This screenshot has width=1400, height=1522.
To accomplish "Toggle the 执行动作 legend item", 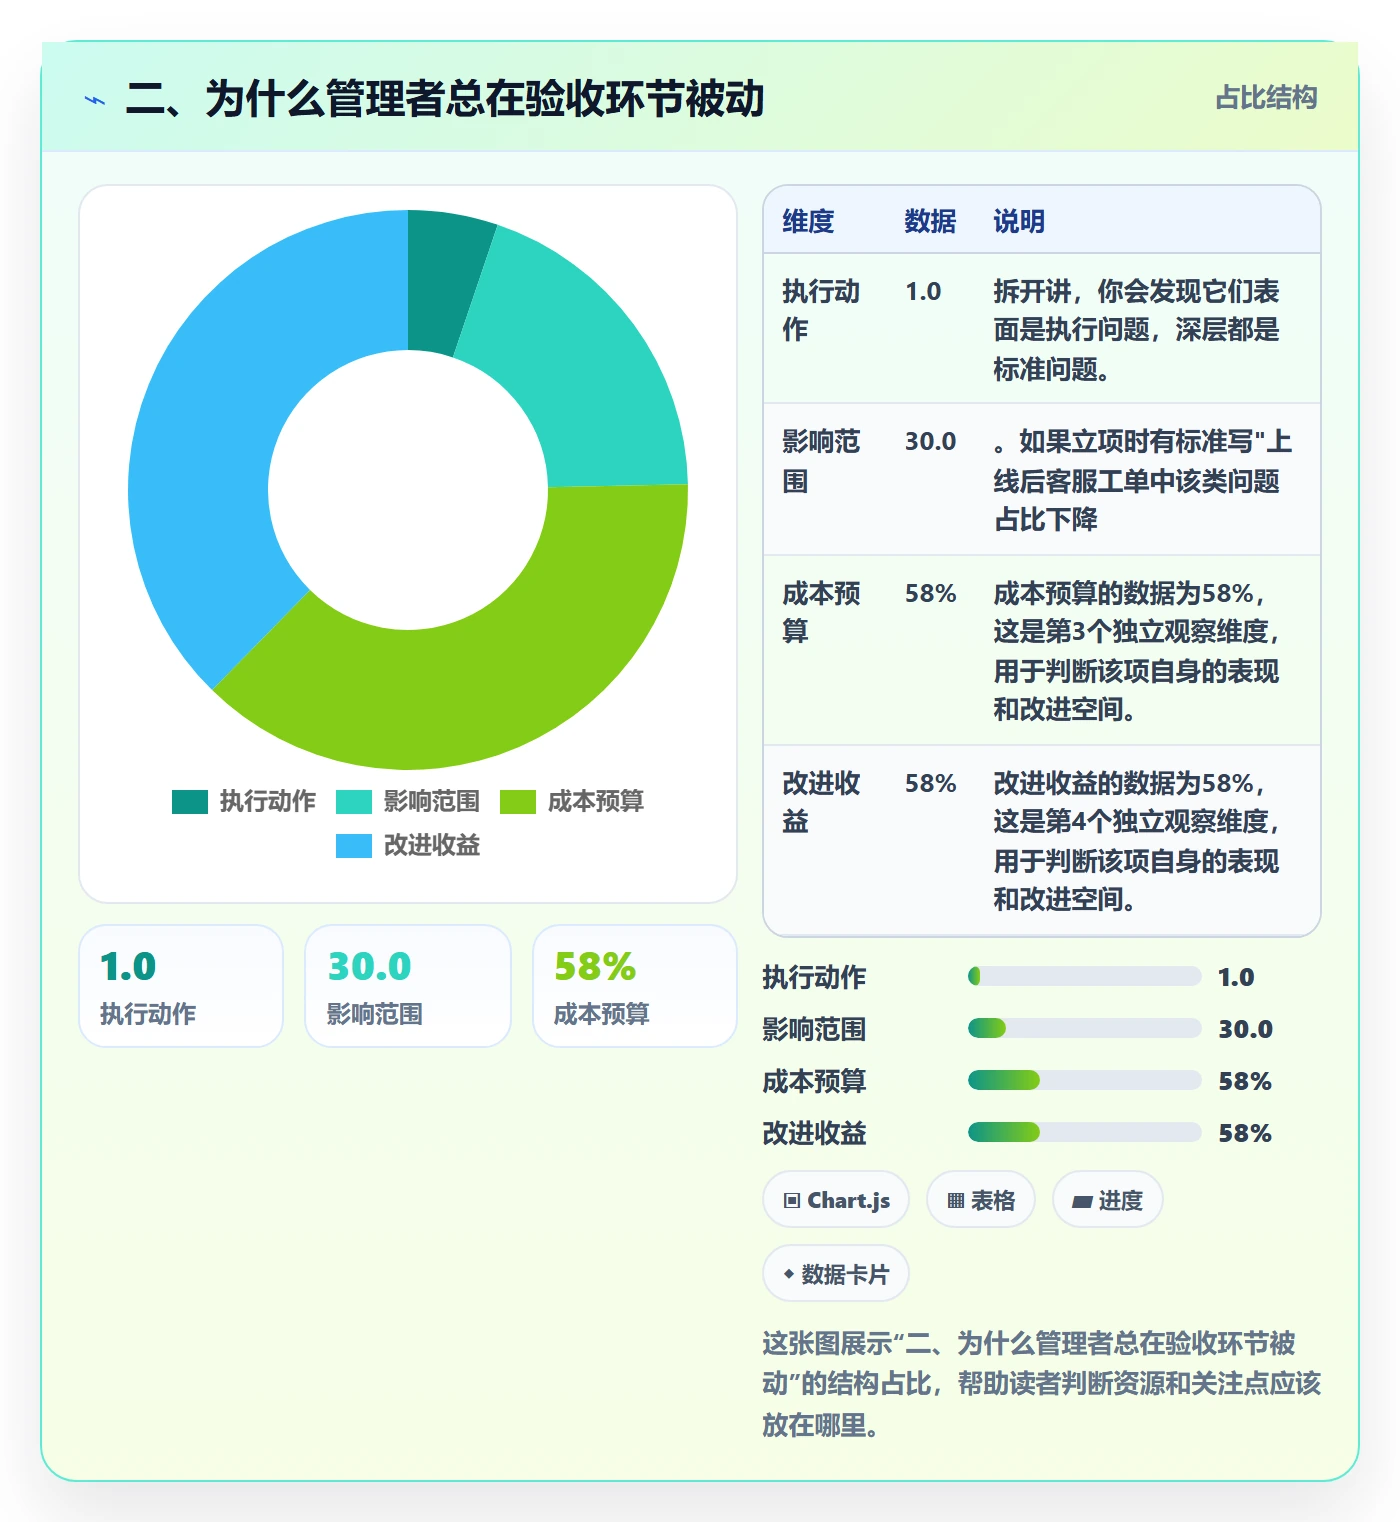I will pyautogui.click(x=243, y=802).
